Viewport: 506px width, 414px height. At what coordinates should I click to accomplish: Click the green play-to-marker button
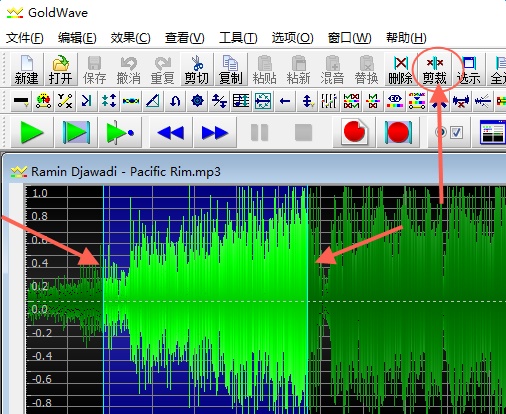point(120,132)
